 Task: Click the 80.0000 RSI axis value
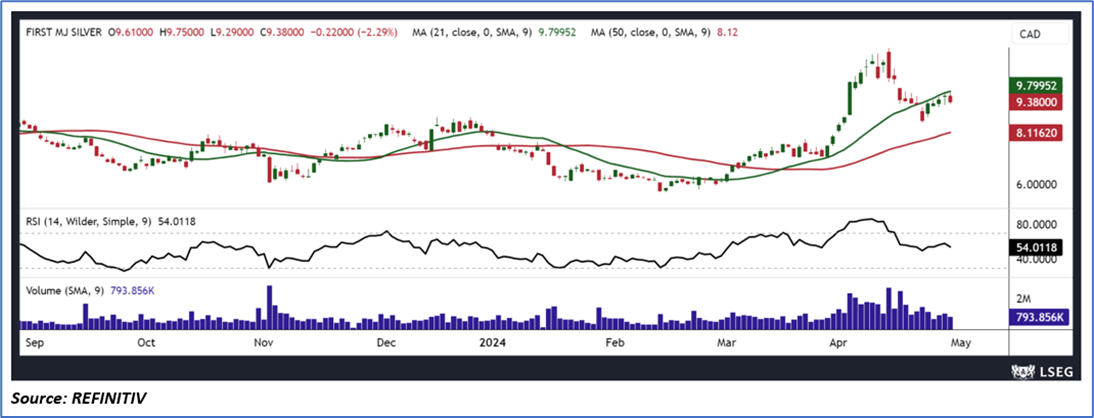(1038, 225)
